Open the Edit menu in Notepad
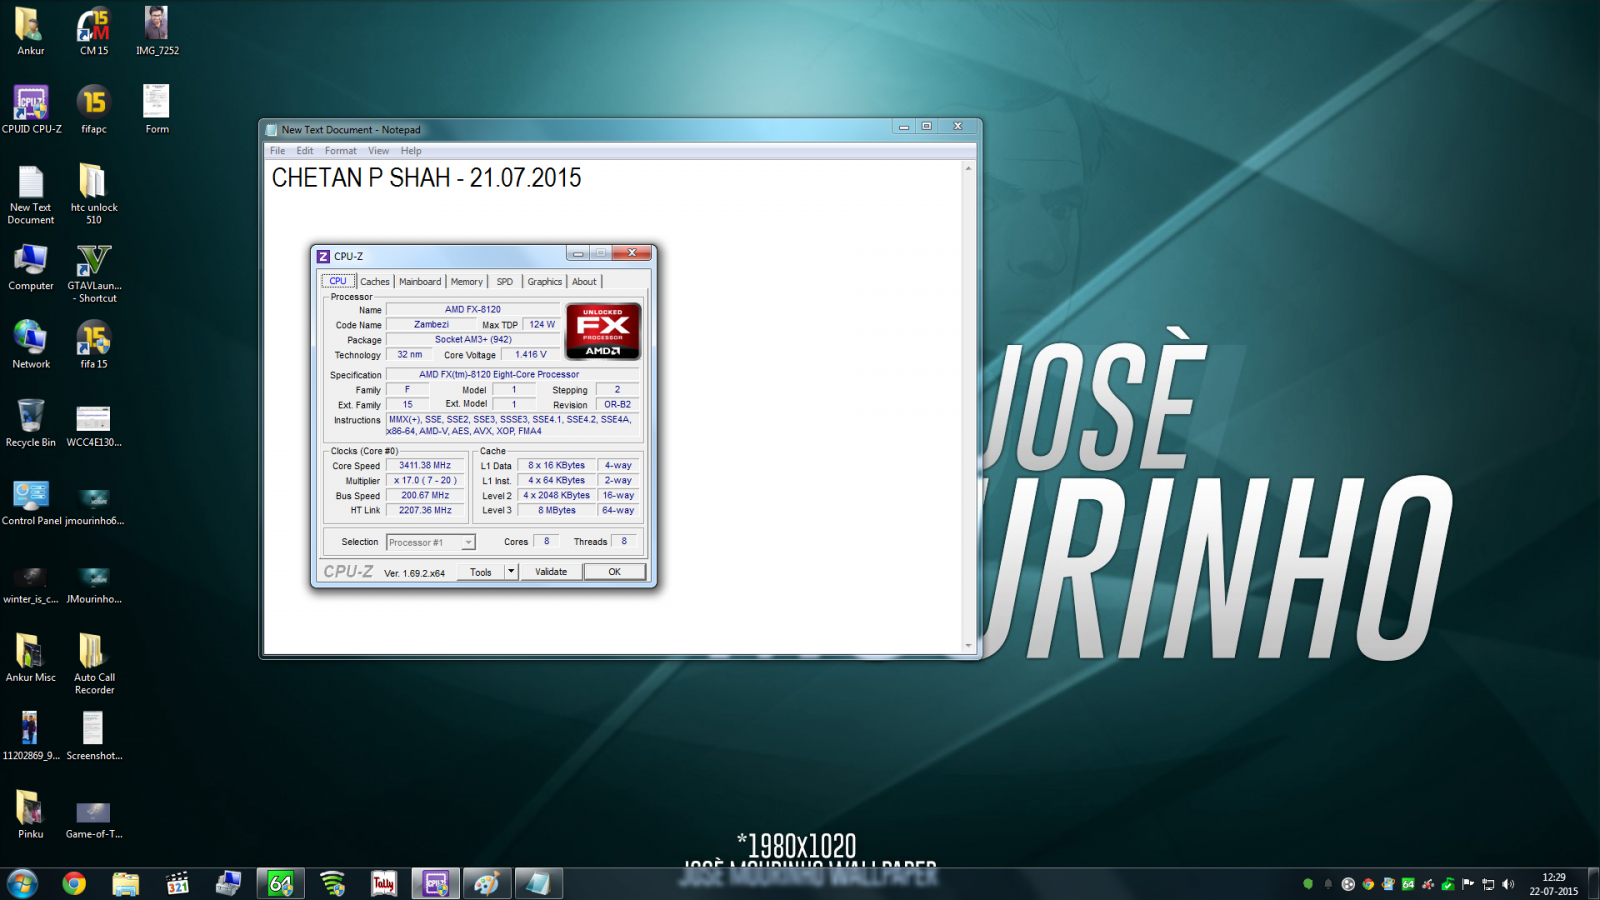The image size is (1600, 900). pos(305,151)
